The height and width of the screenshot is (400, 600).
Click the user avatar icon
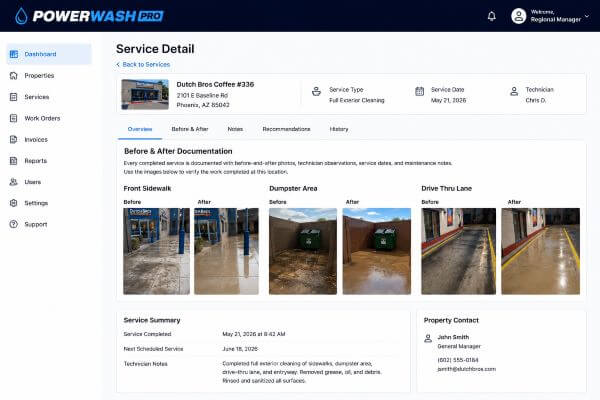click(518, 16)
